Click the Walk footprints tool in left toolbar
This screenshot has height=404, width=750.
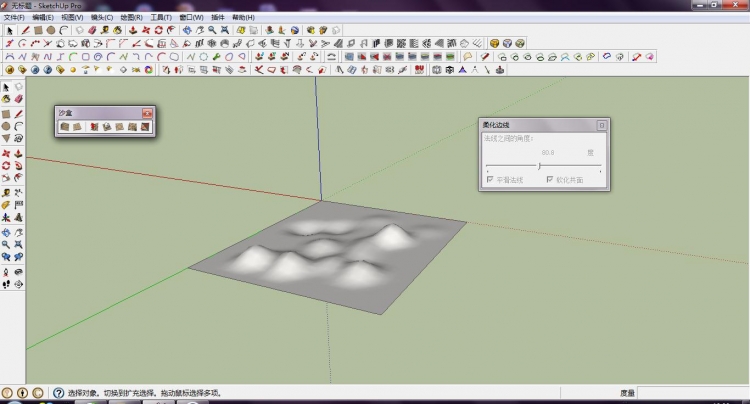(6, 284)
